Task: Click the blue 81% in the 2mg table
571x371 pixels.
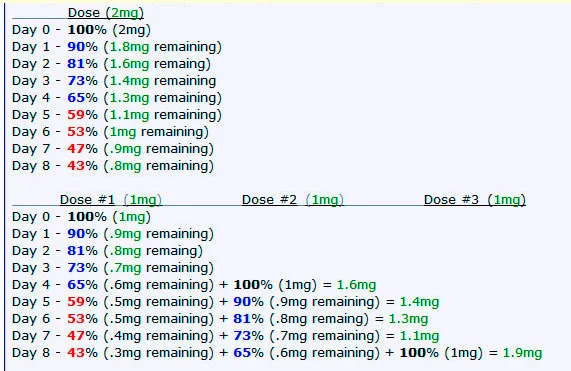Action: 82,63
